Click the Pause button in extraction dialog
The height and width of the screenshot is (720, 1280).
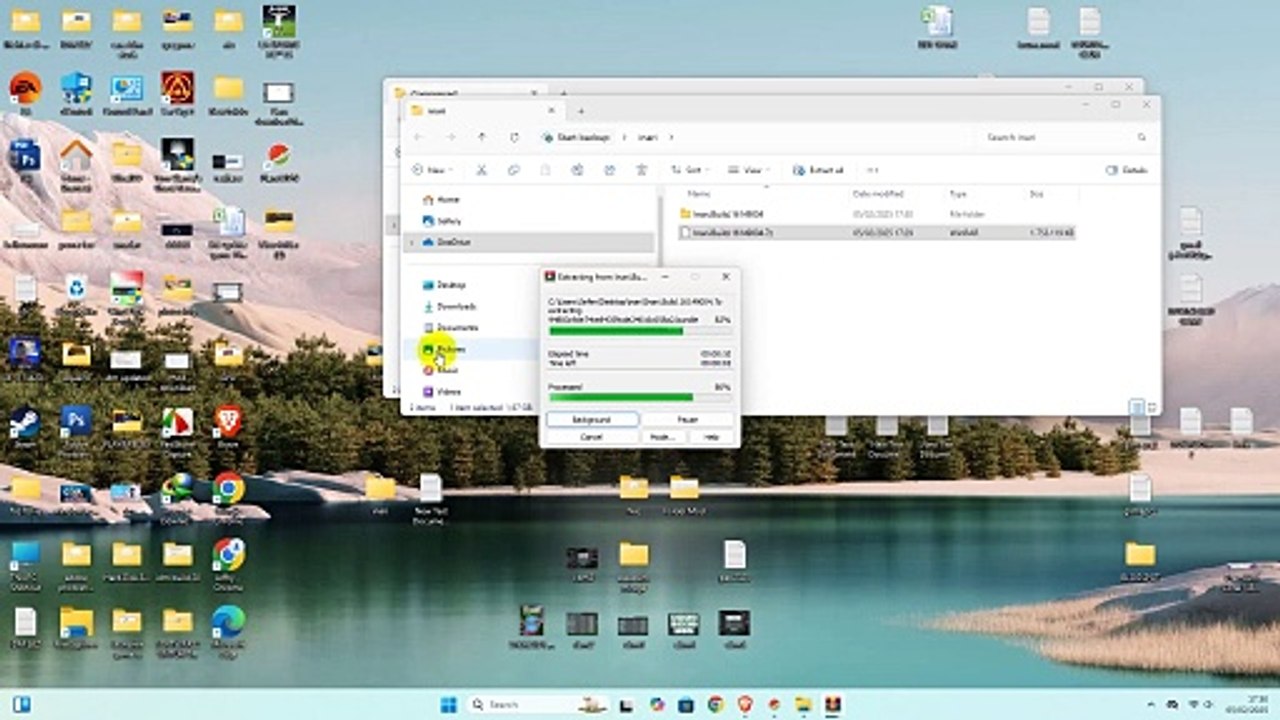[687, 420]
